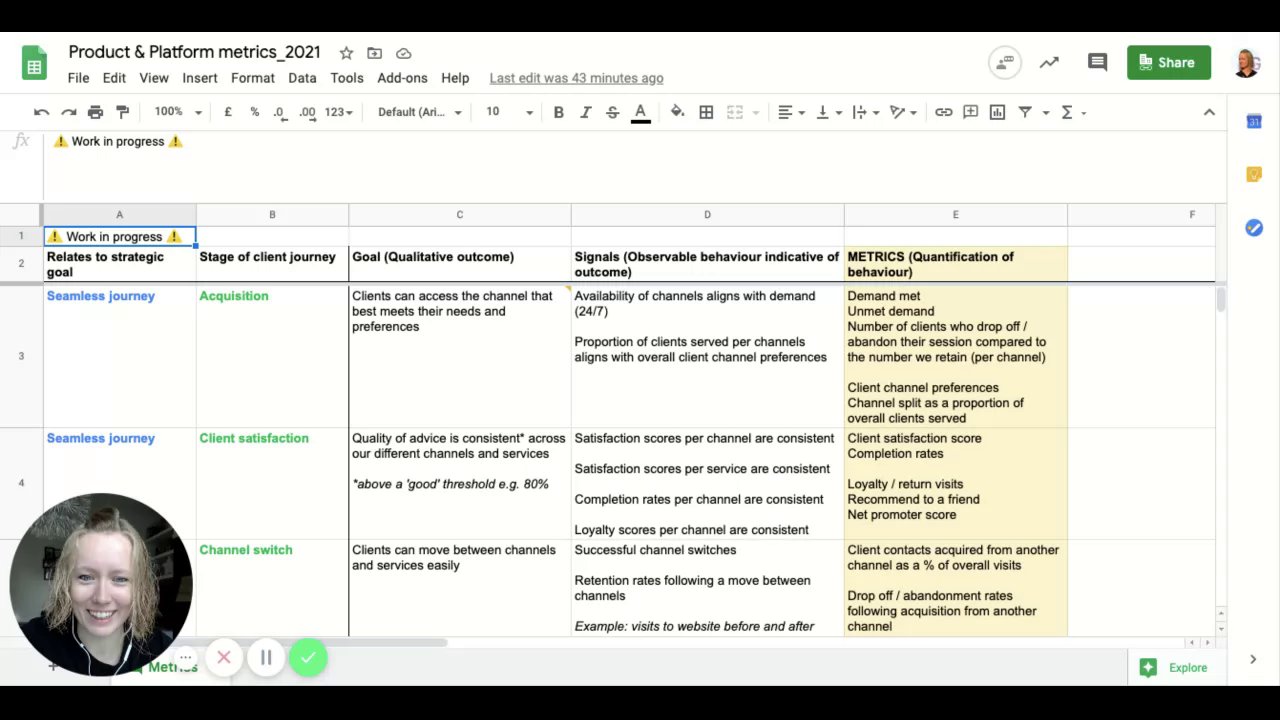Collapse the menus with the up chevron

tap(1209, 112)
